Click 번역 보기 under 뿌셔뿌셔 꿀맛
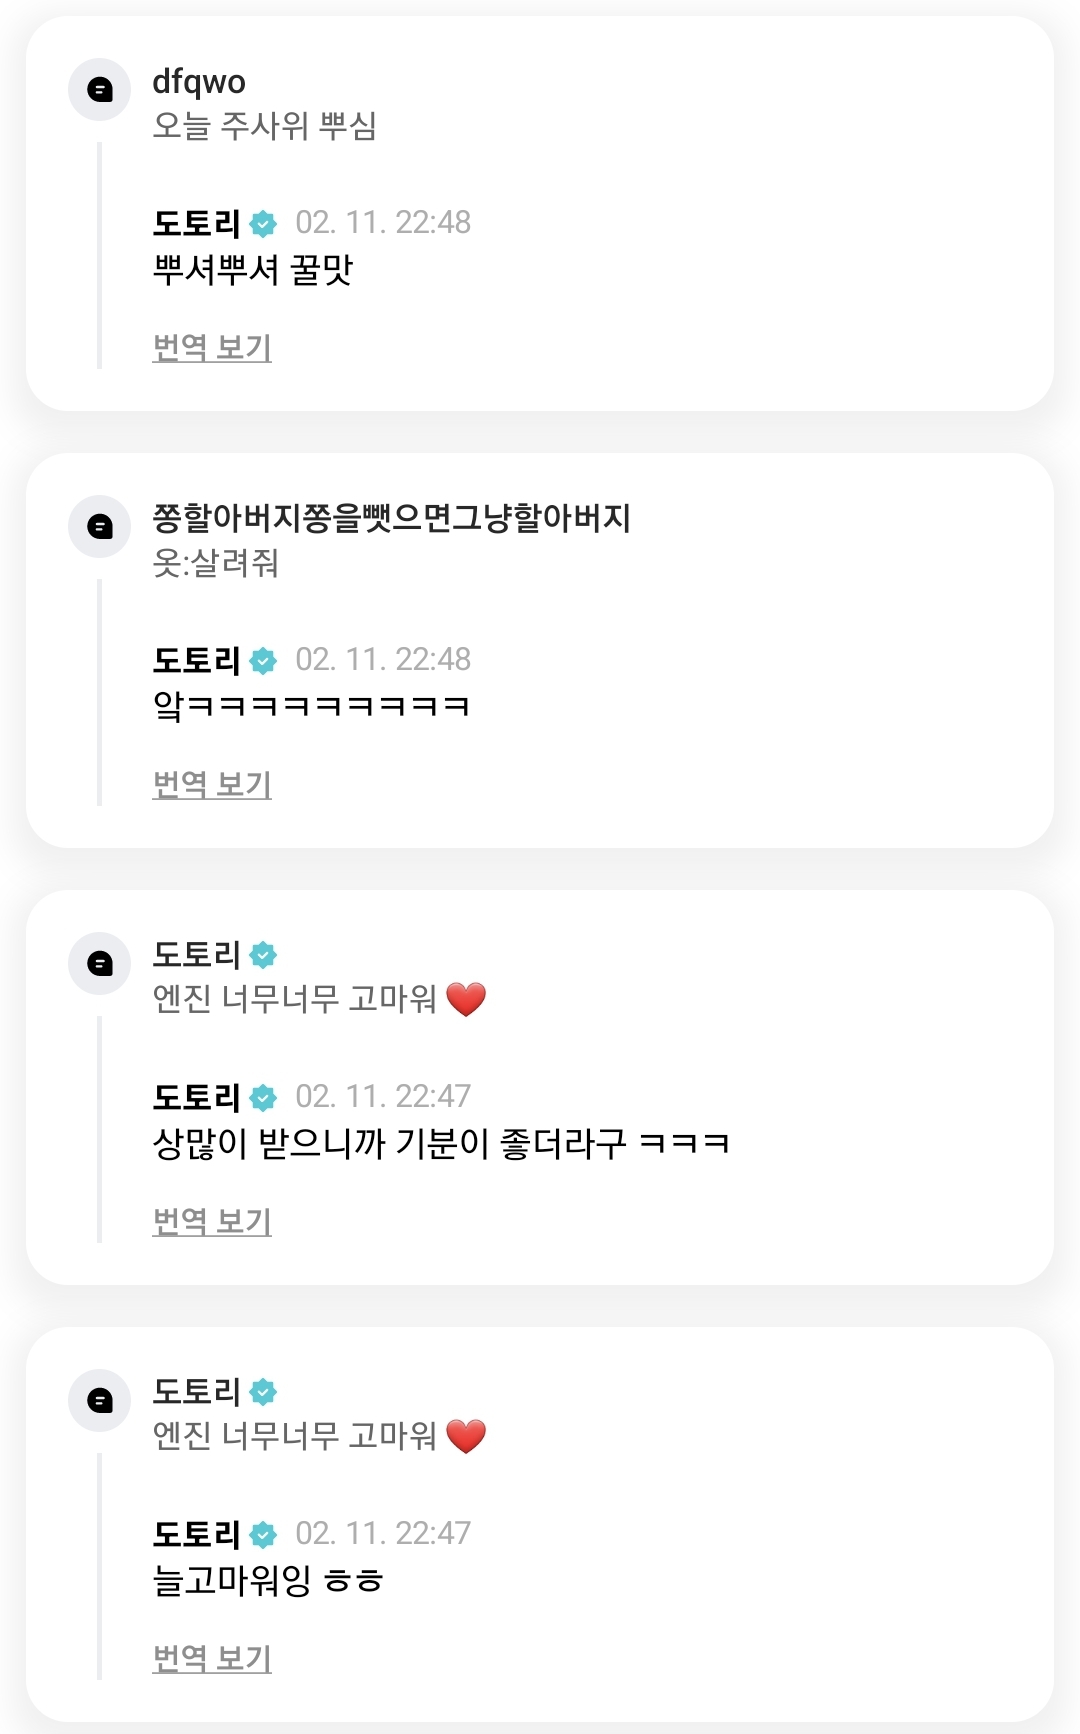Image resolution: width=1080 pixels, height=1734 pixels. (212, 348)
